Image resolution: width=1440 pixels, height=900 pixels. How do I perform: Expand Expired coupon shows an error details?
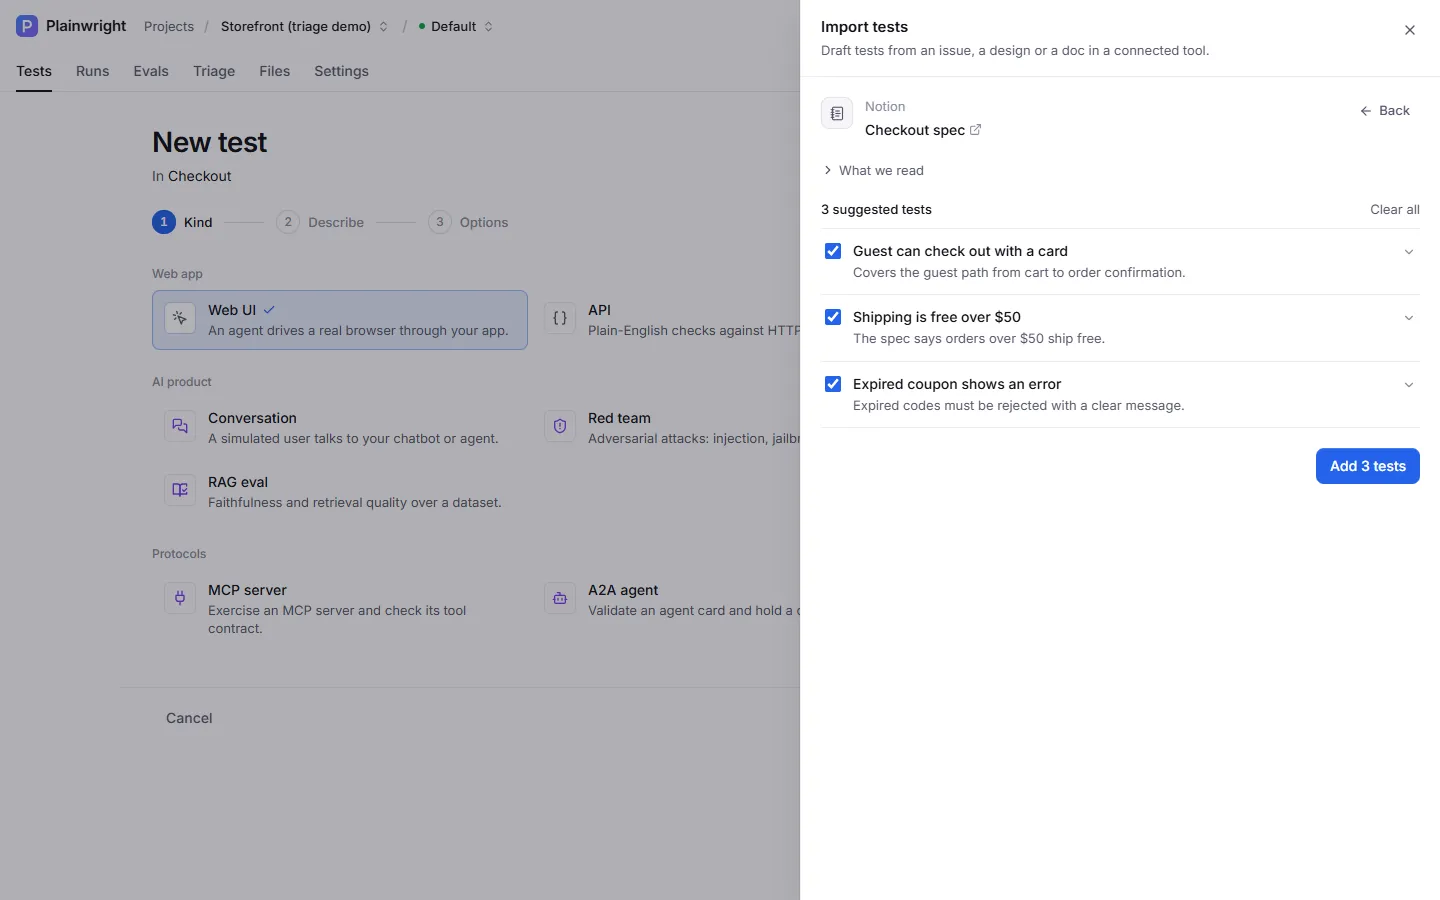(x=1409, y=385)
